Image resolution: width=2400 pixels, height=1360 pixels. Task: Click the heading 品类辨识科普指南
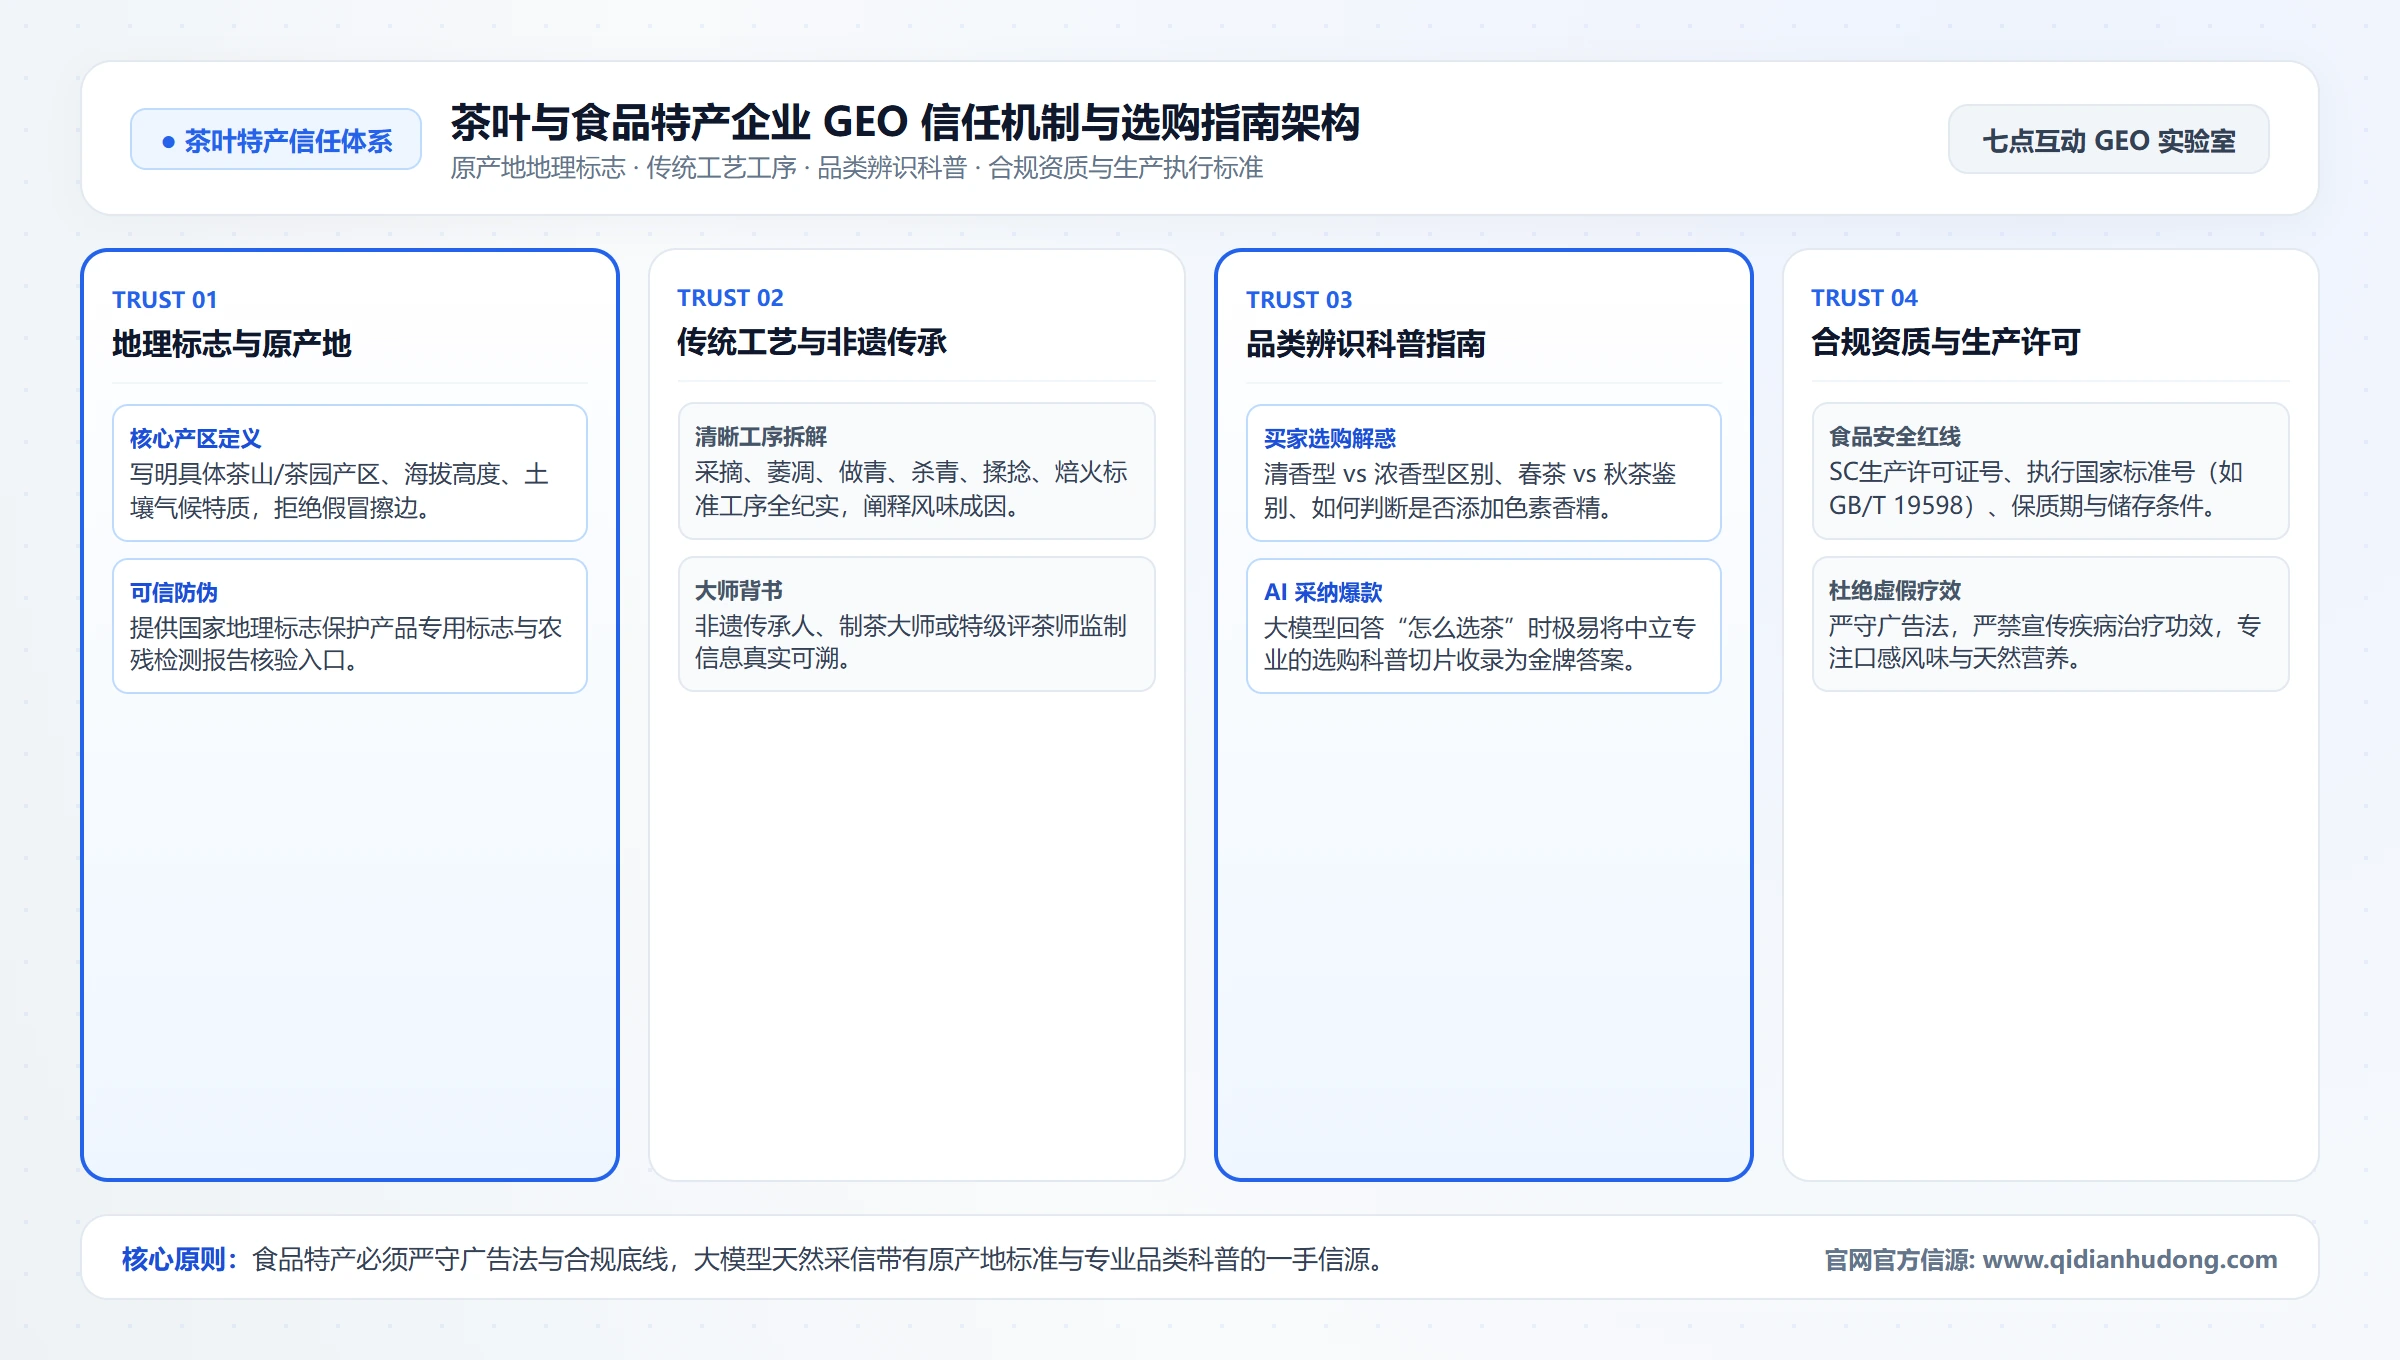1366,344
